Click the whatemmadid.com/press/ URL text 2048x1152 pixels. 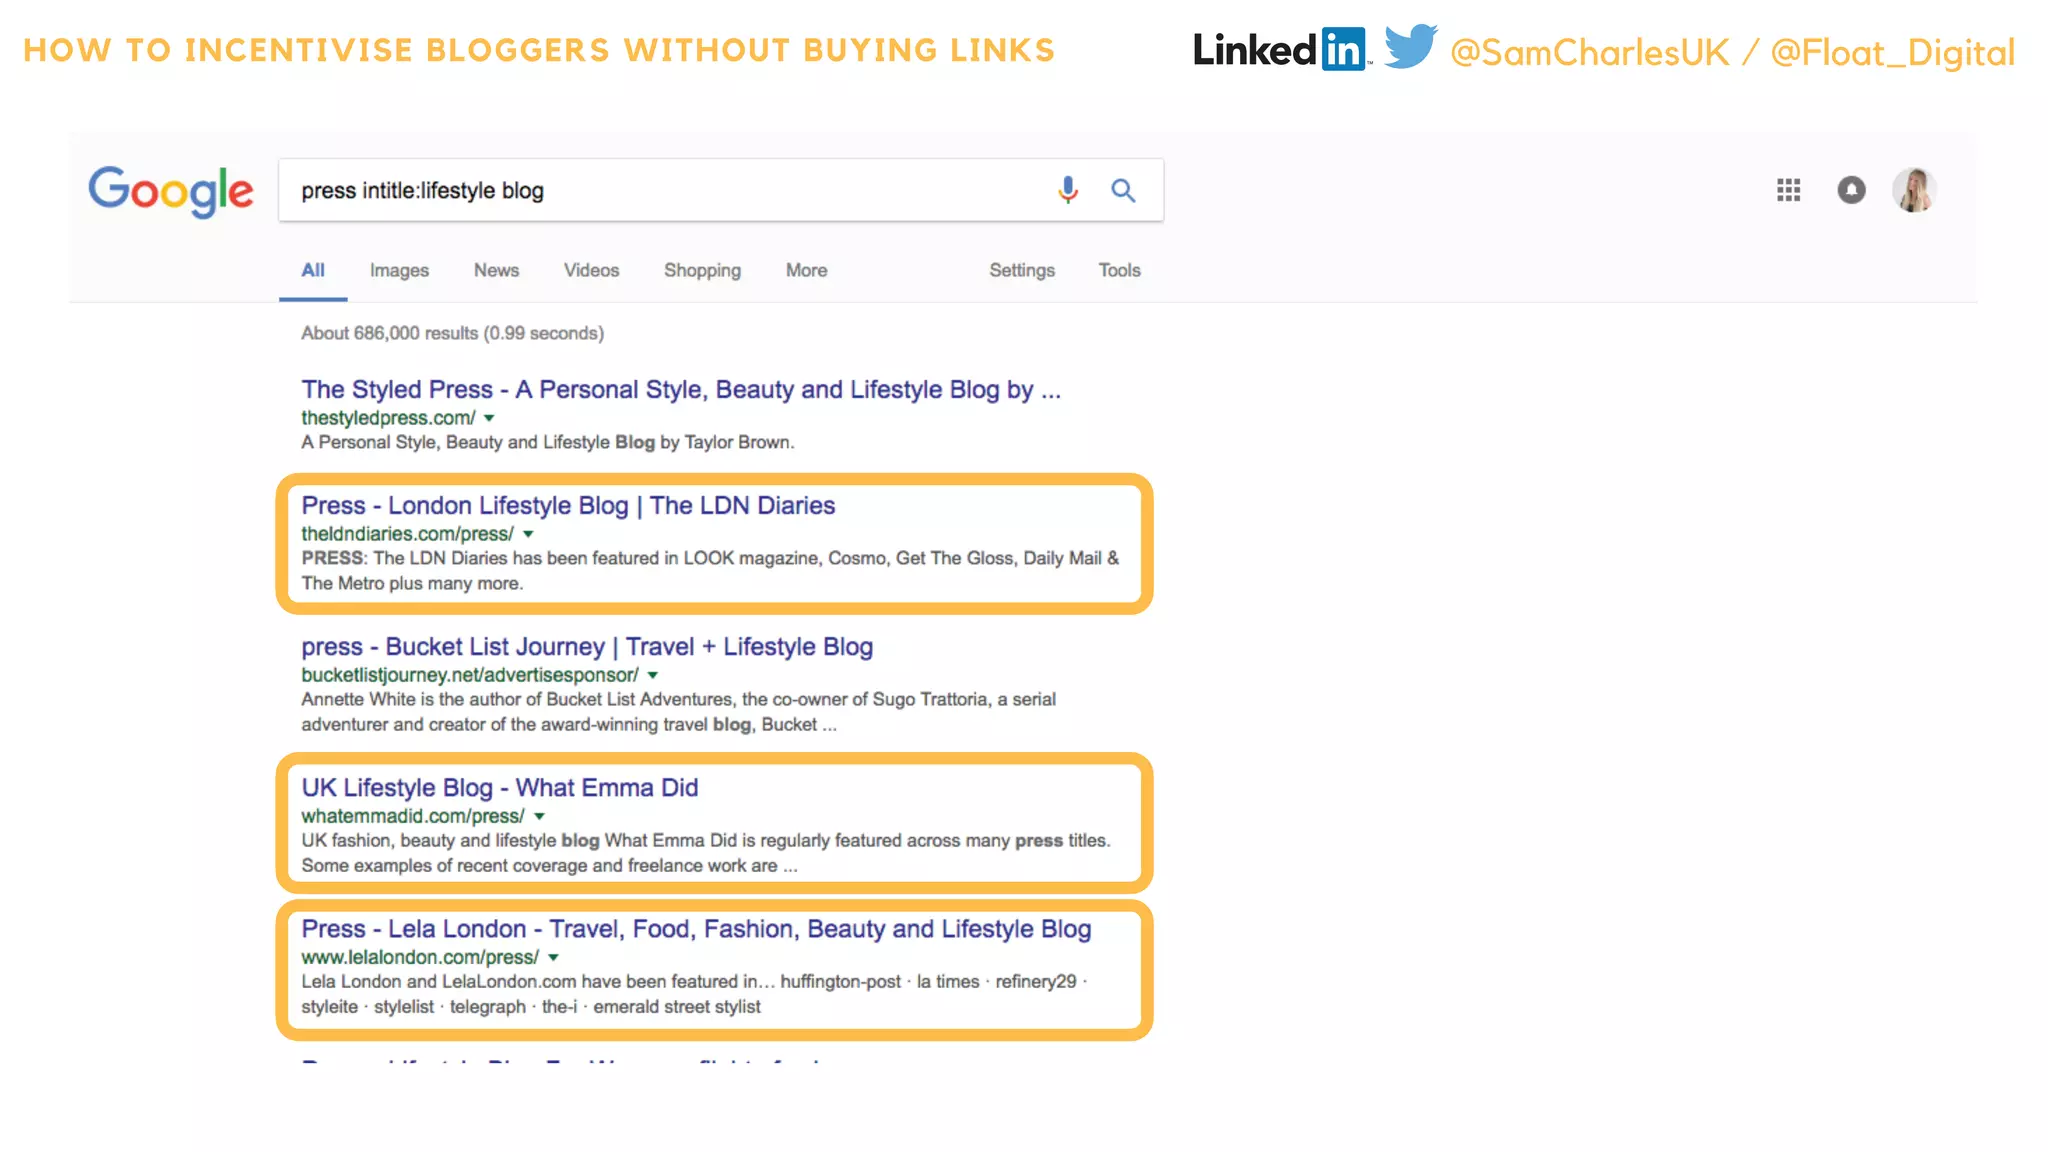tap(413, 816)
